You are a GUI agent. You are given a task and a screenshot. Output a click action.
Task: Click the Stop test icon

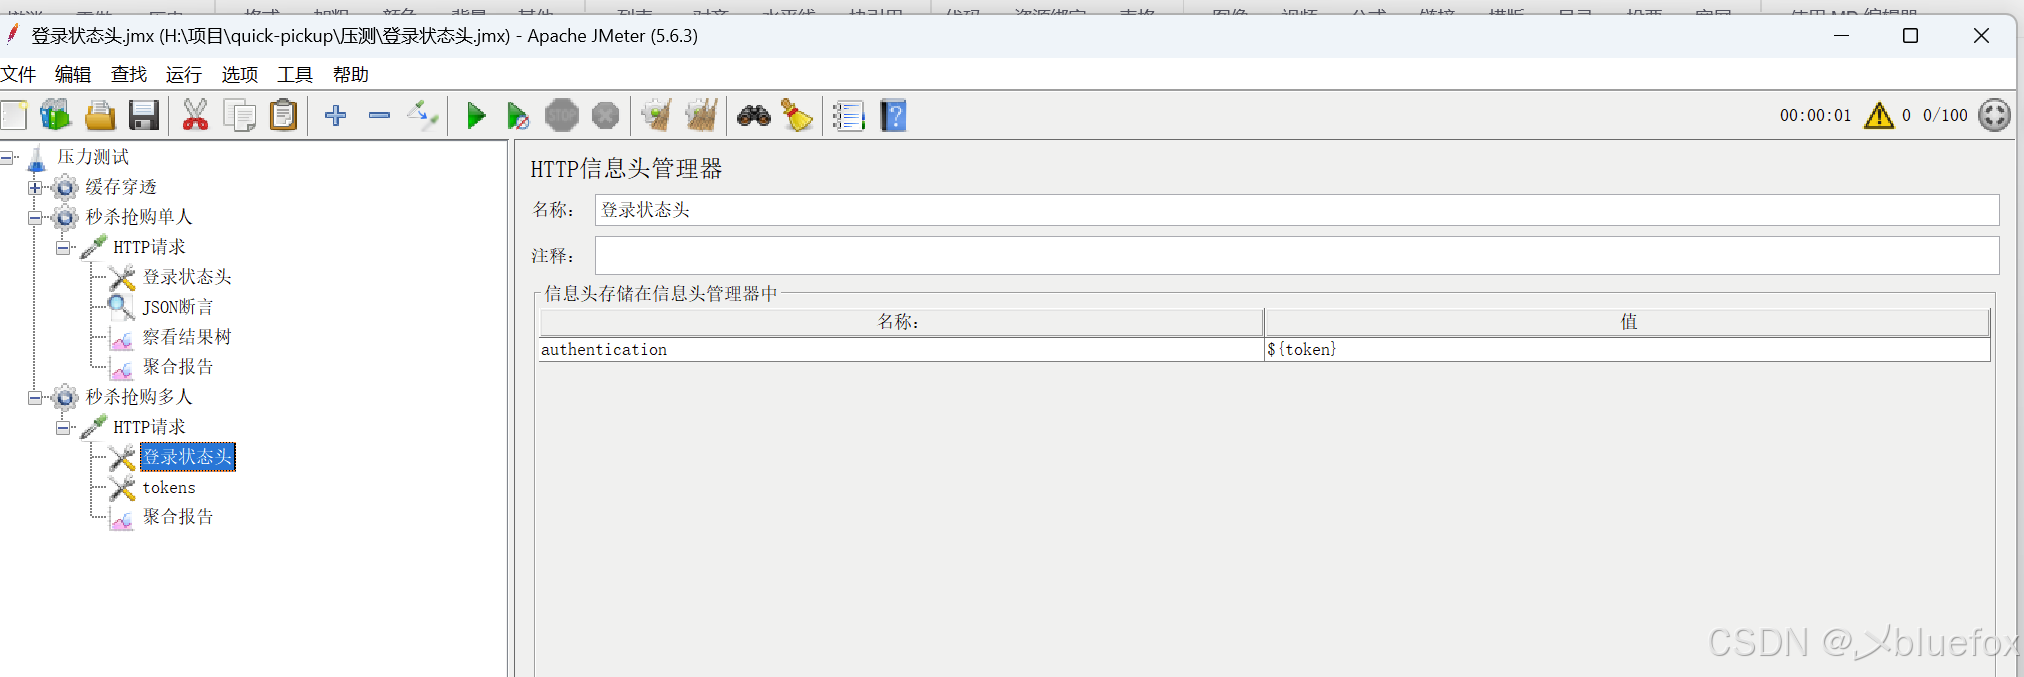pyautogui.click(x=562, y=116)
